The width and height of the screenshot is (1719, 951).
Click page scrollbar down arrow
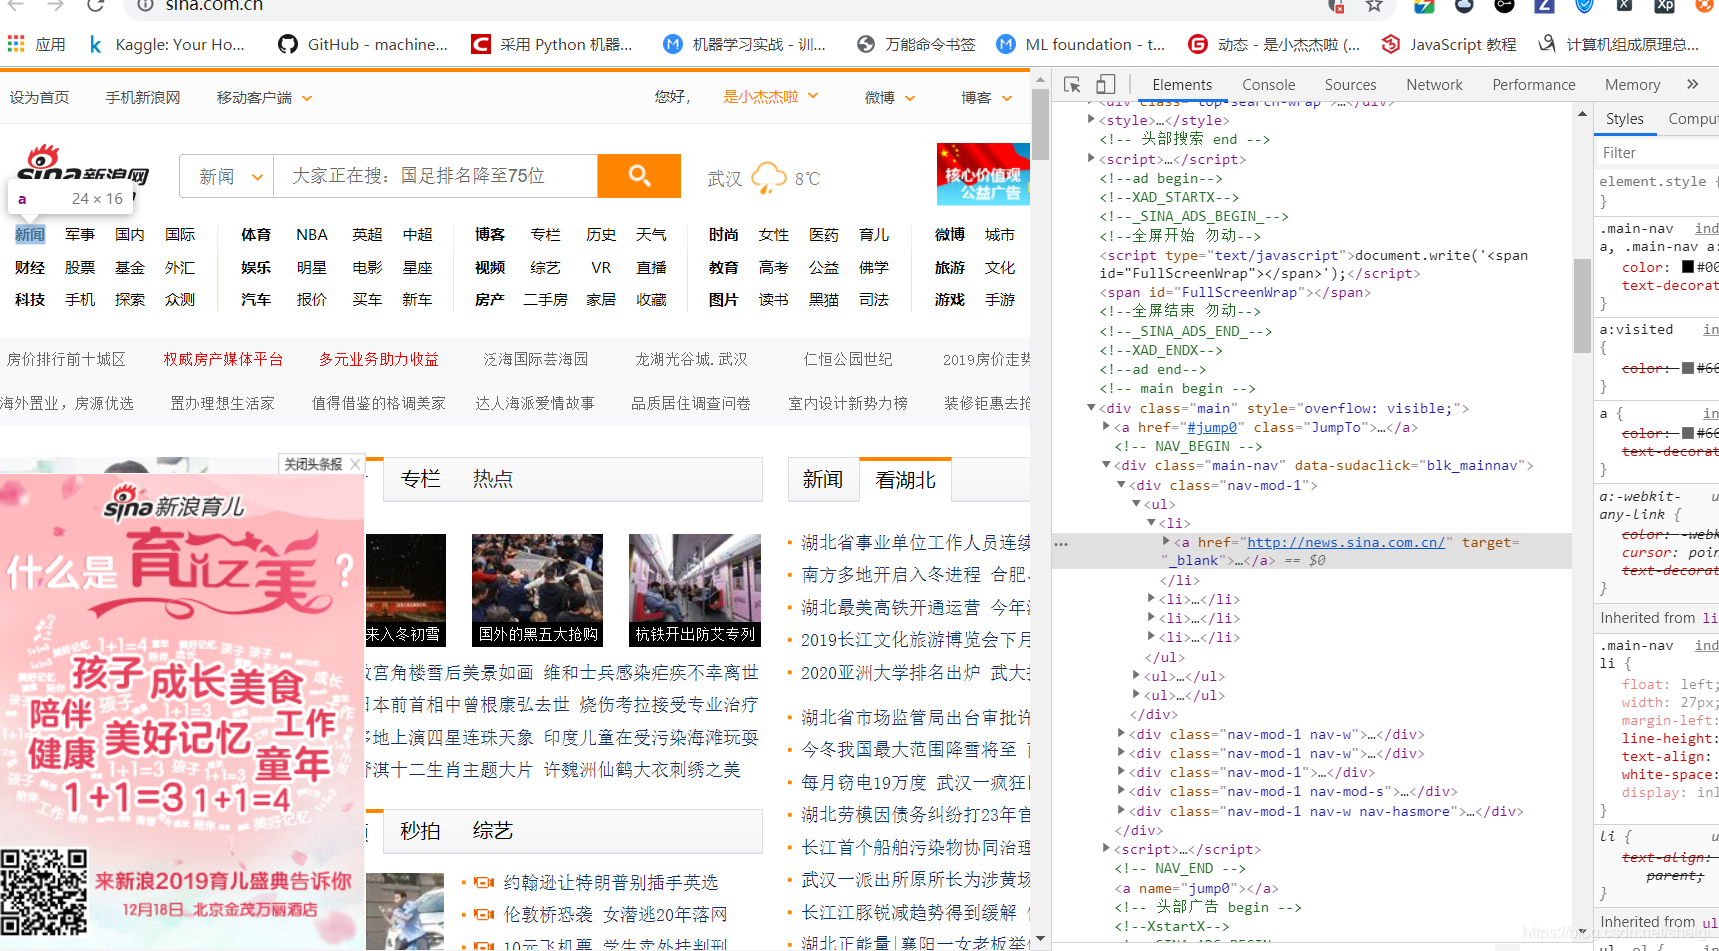click(1041, 940)
